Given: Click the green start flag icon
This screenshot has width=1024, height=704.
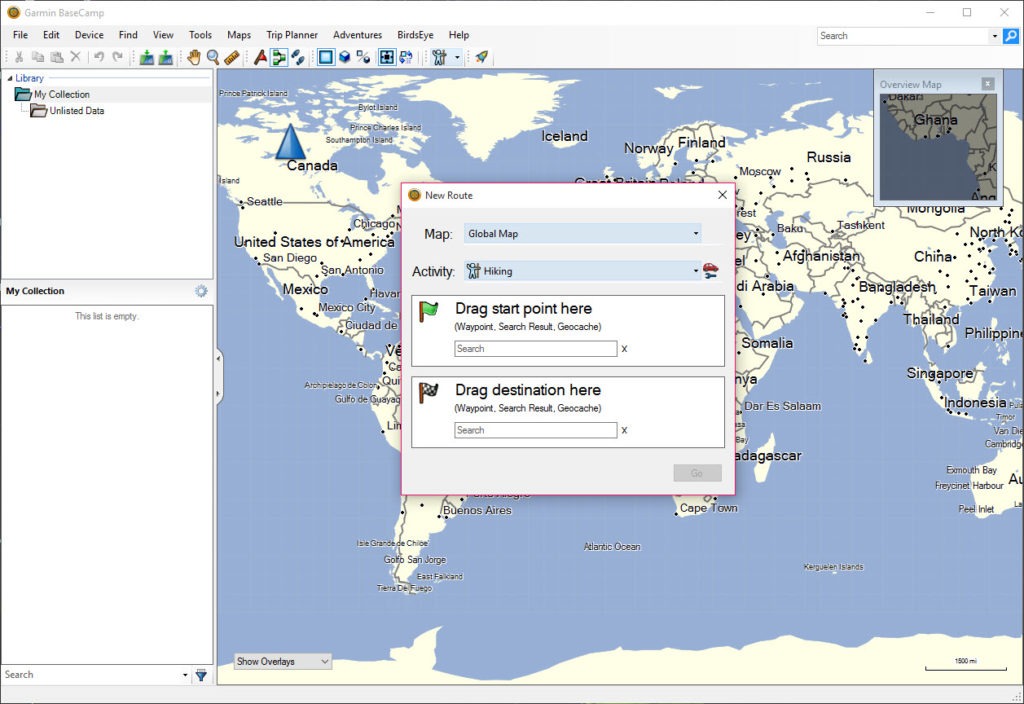Looking at the screenshot, I should pyautogui.click(x=428, y=312).
